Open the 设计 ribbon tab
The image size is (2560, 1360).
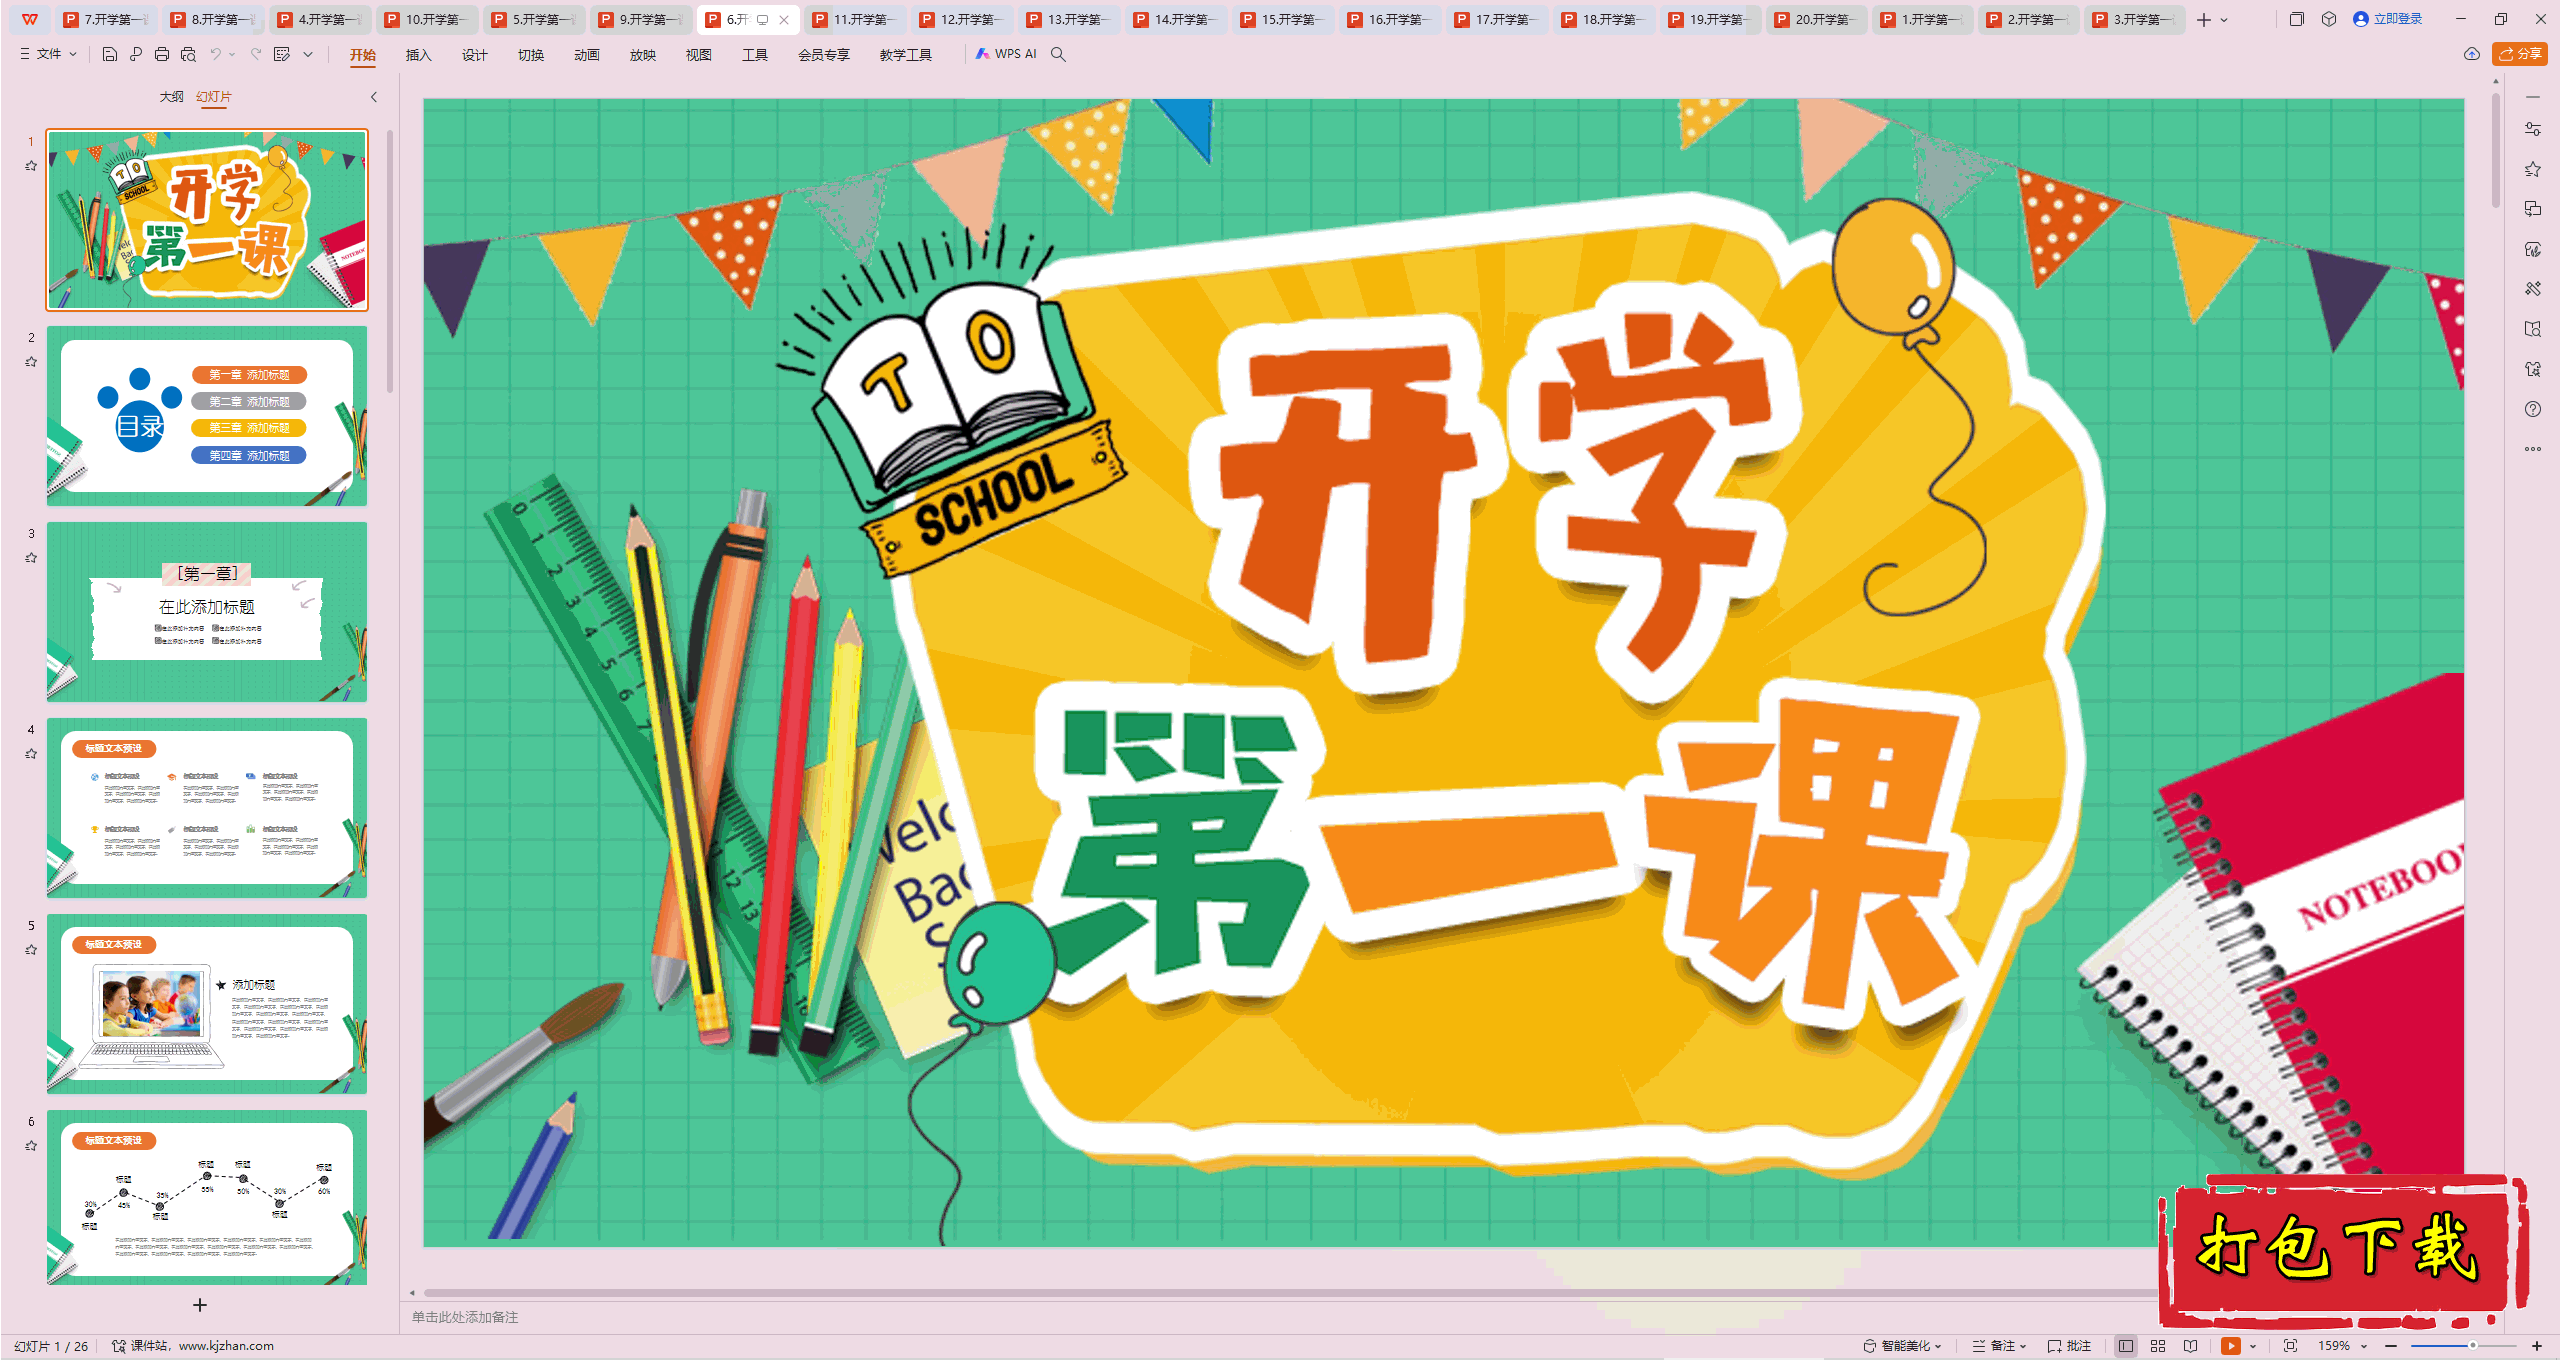pyautogui.click(x=474, y=55)
